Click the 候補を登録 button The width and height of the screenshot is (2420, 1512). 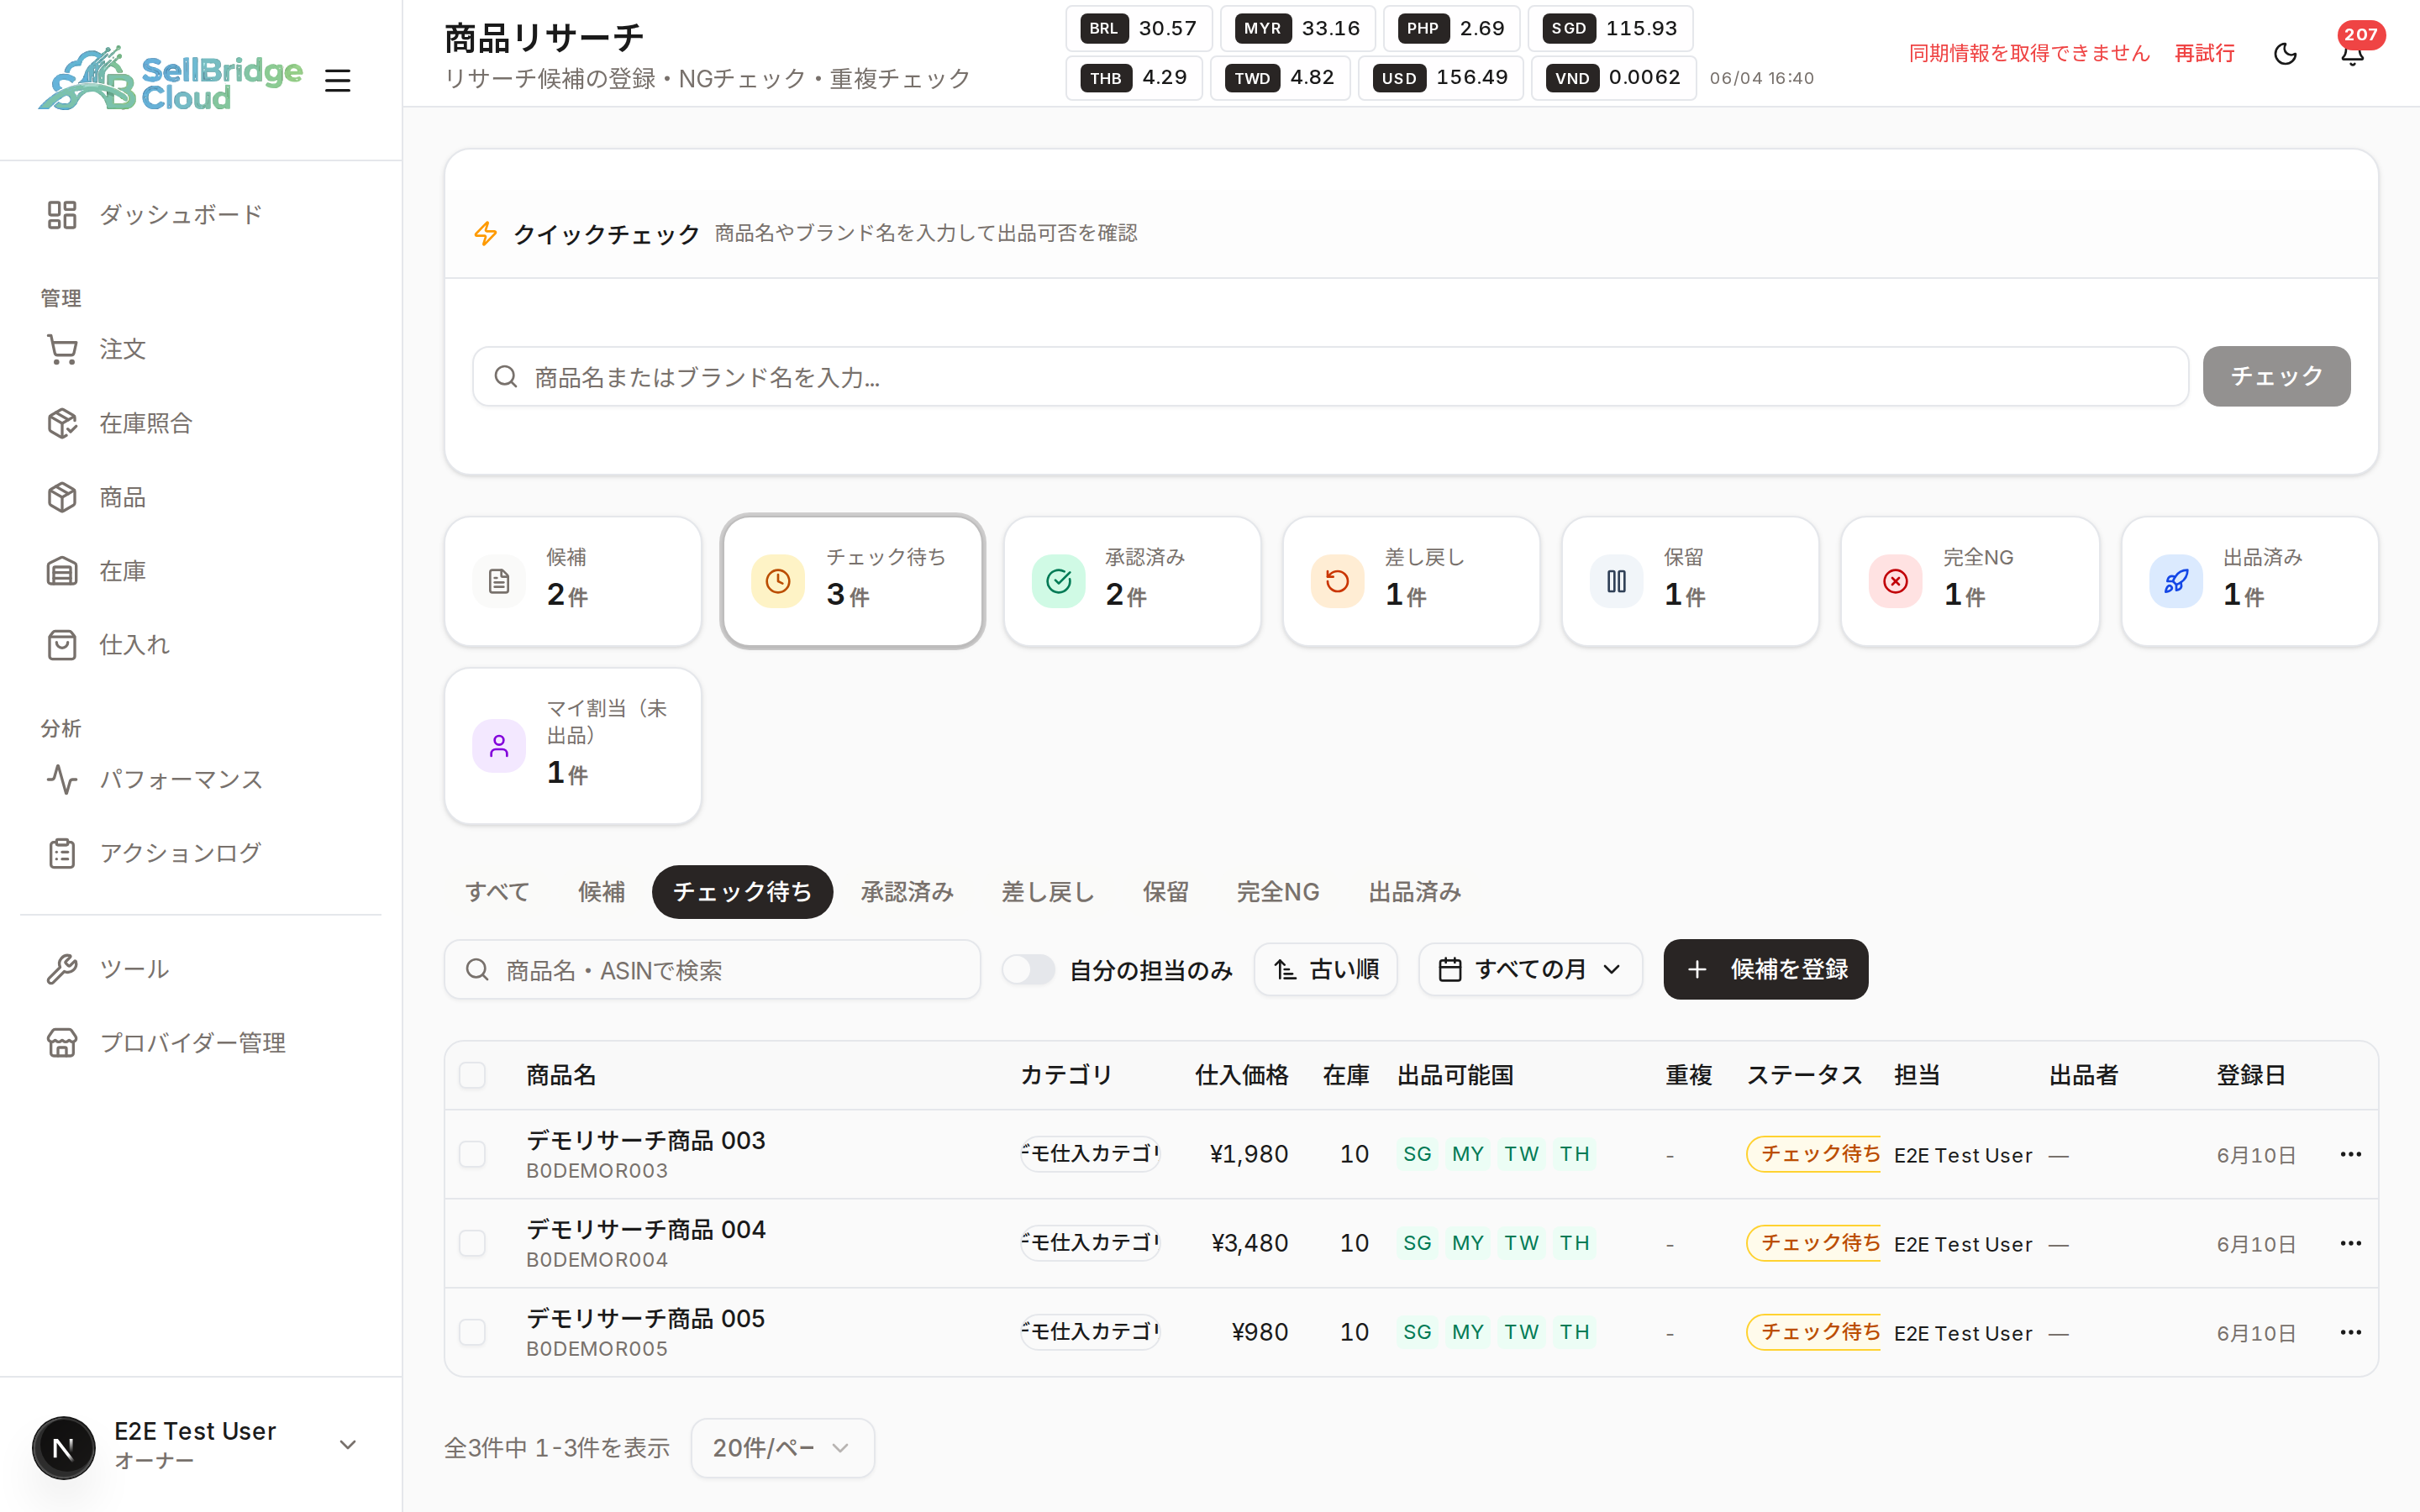tap(1765, 969)
